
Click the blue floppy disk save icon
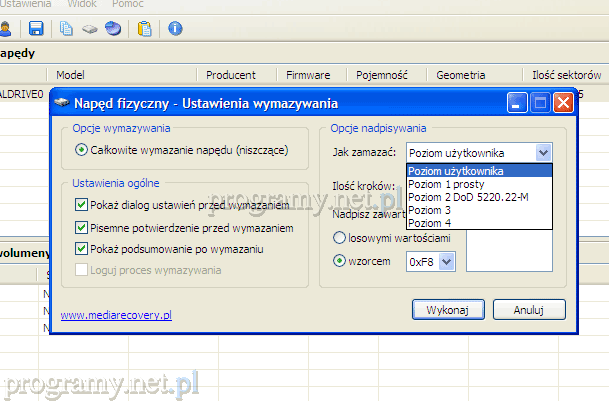tap(36, 28)
